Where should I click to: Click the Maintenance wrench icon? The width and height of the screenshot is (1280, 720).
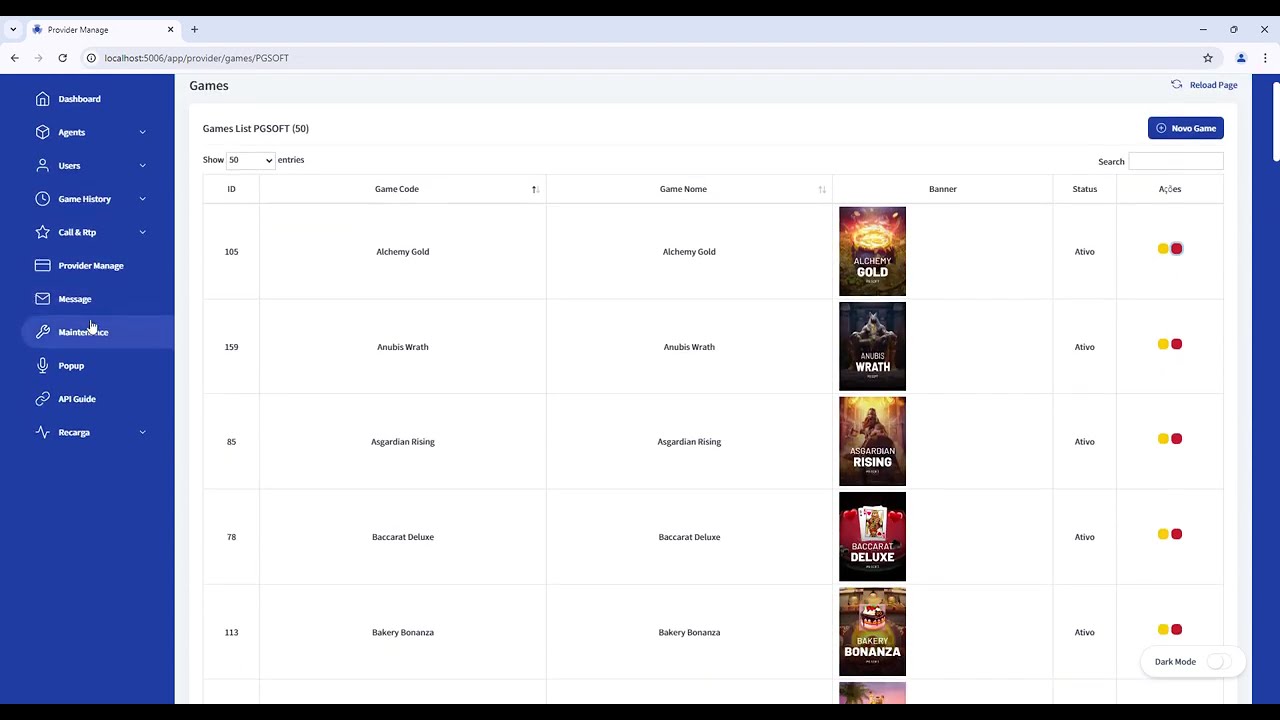[42, 332]
